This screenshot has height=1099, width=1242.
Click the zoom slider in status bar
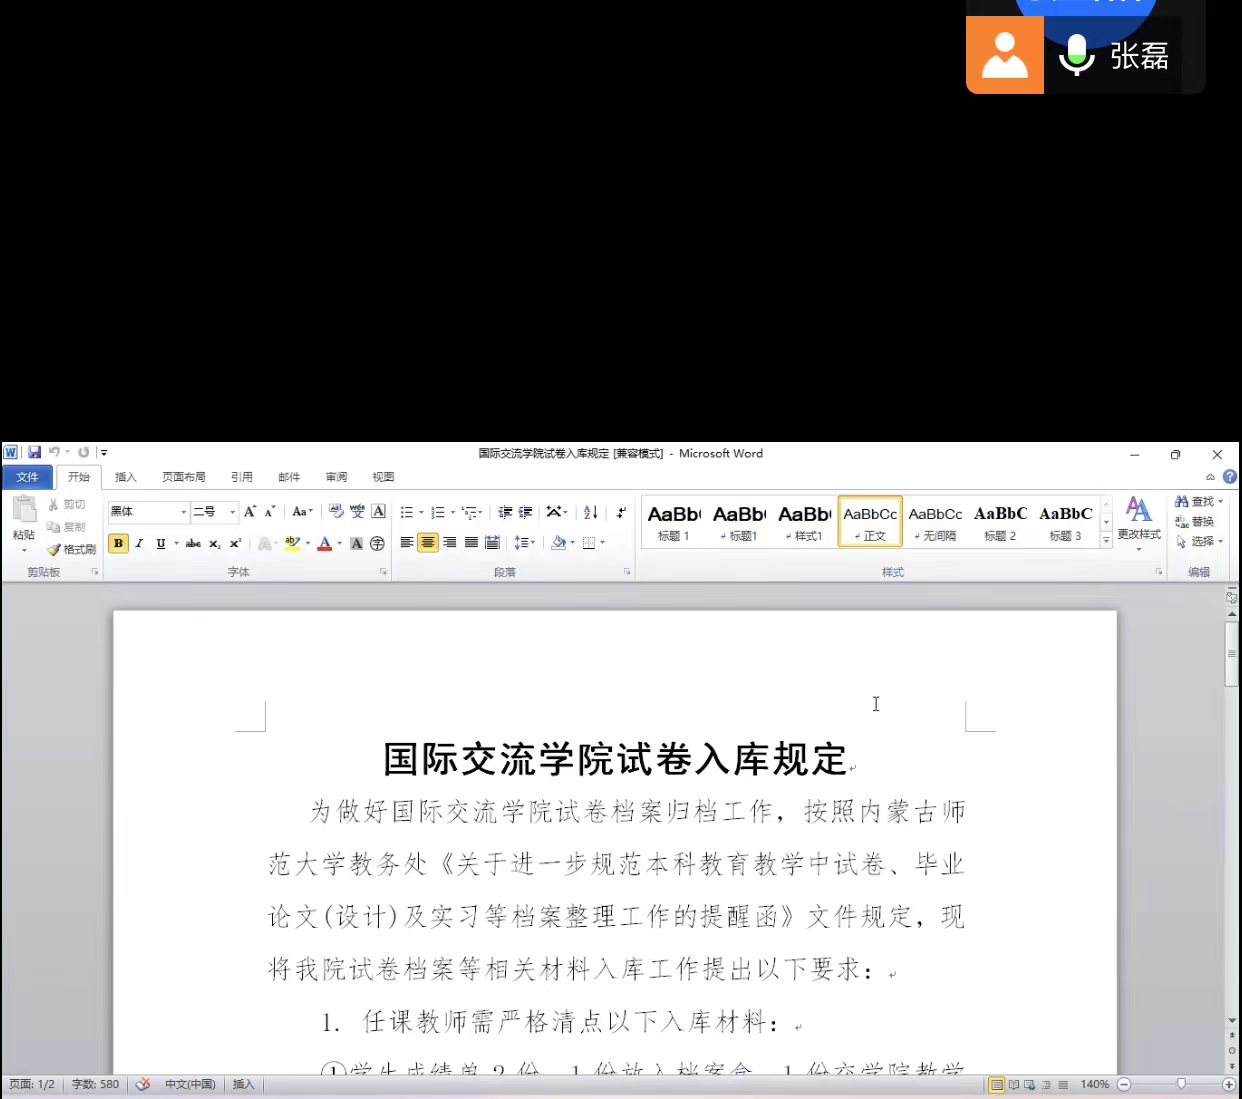pos(1181,1084)
